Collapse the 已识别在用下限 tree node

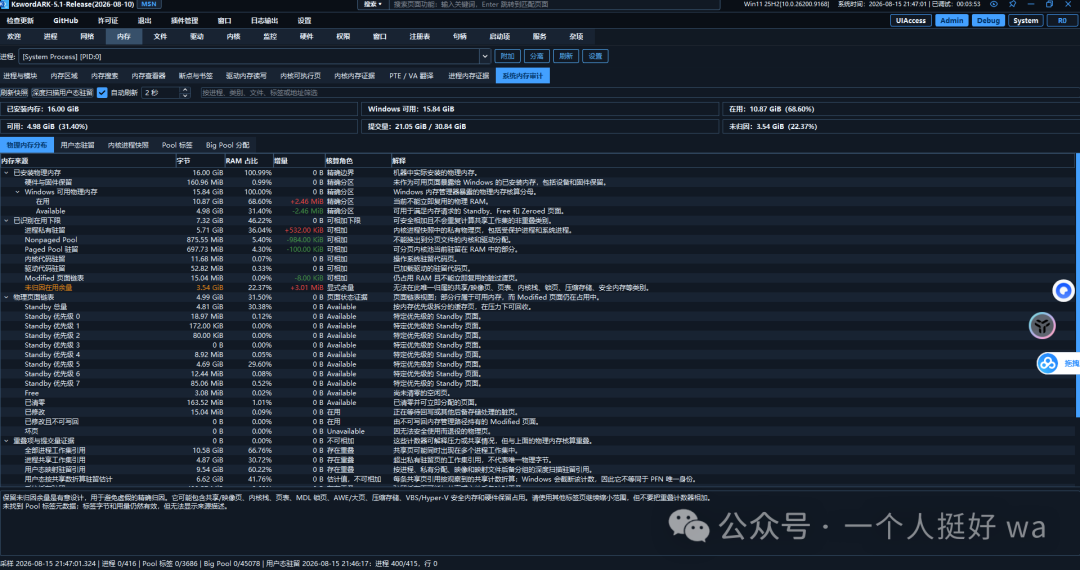[6, 221]
